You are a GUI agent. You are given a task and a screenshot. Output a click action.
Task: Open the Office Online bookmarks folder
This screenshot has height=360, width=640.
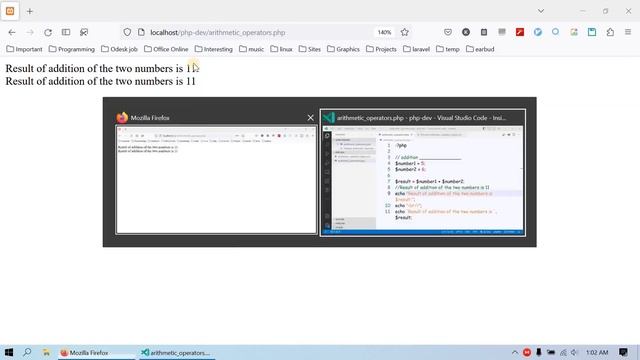pos(166,49)
